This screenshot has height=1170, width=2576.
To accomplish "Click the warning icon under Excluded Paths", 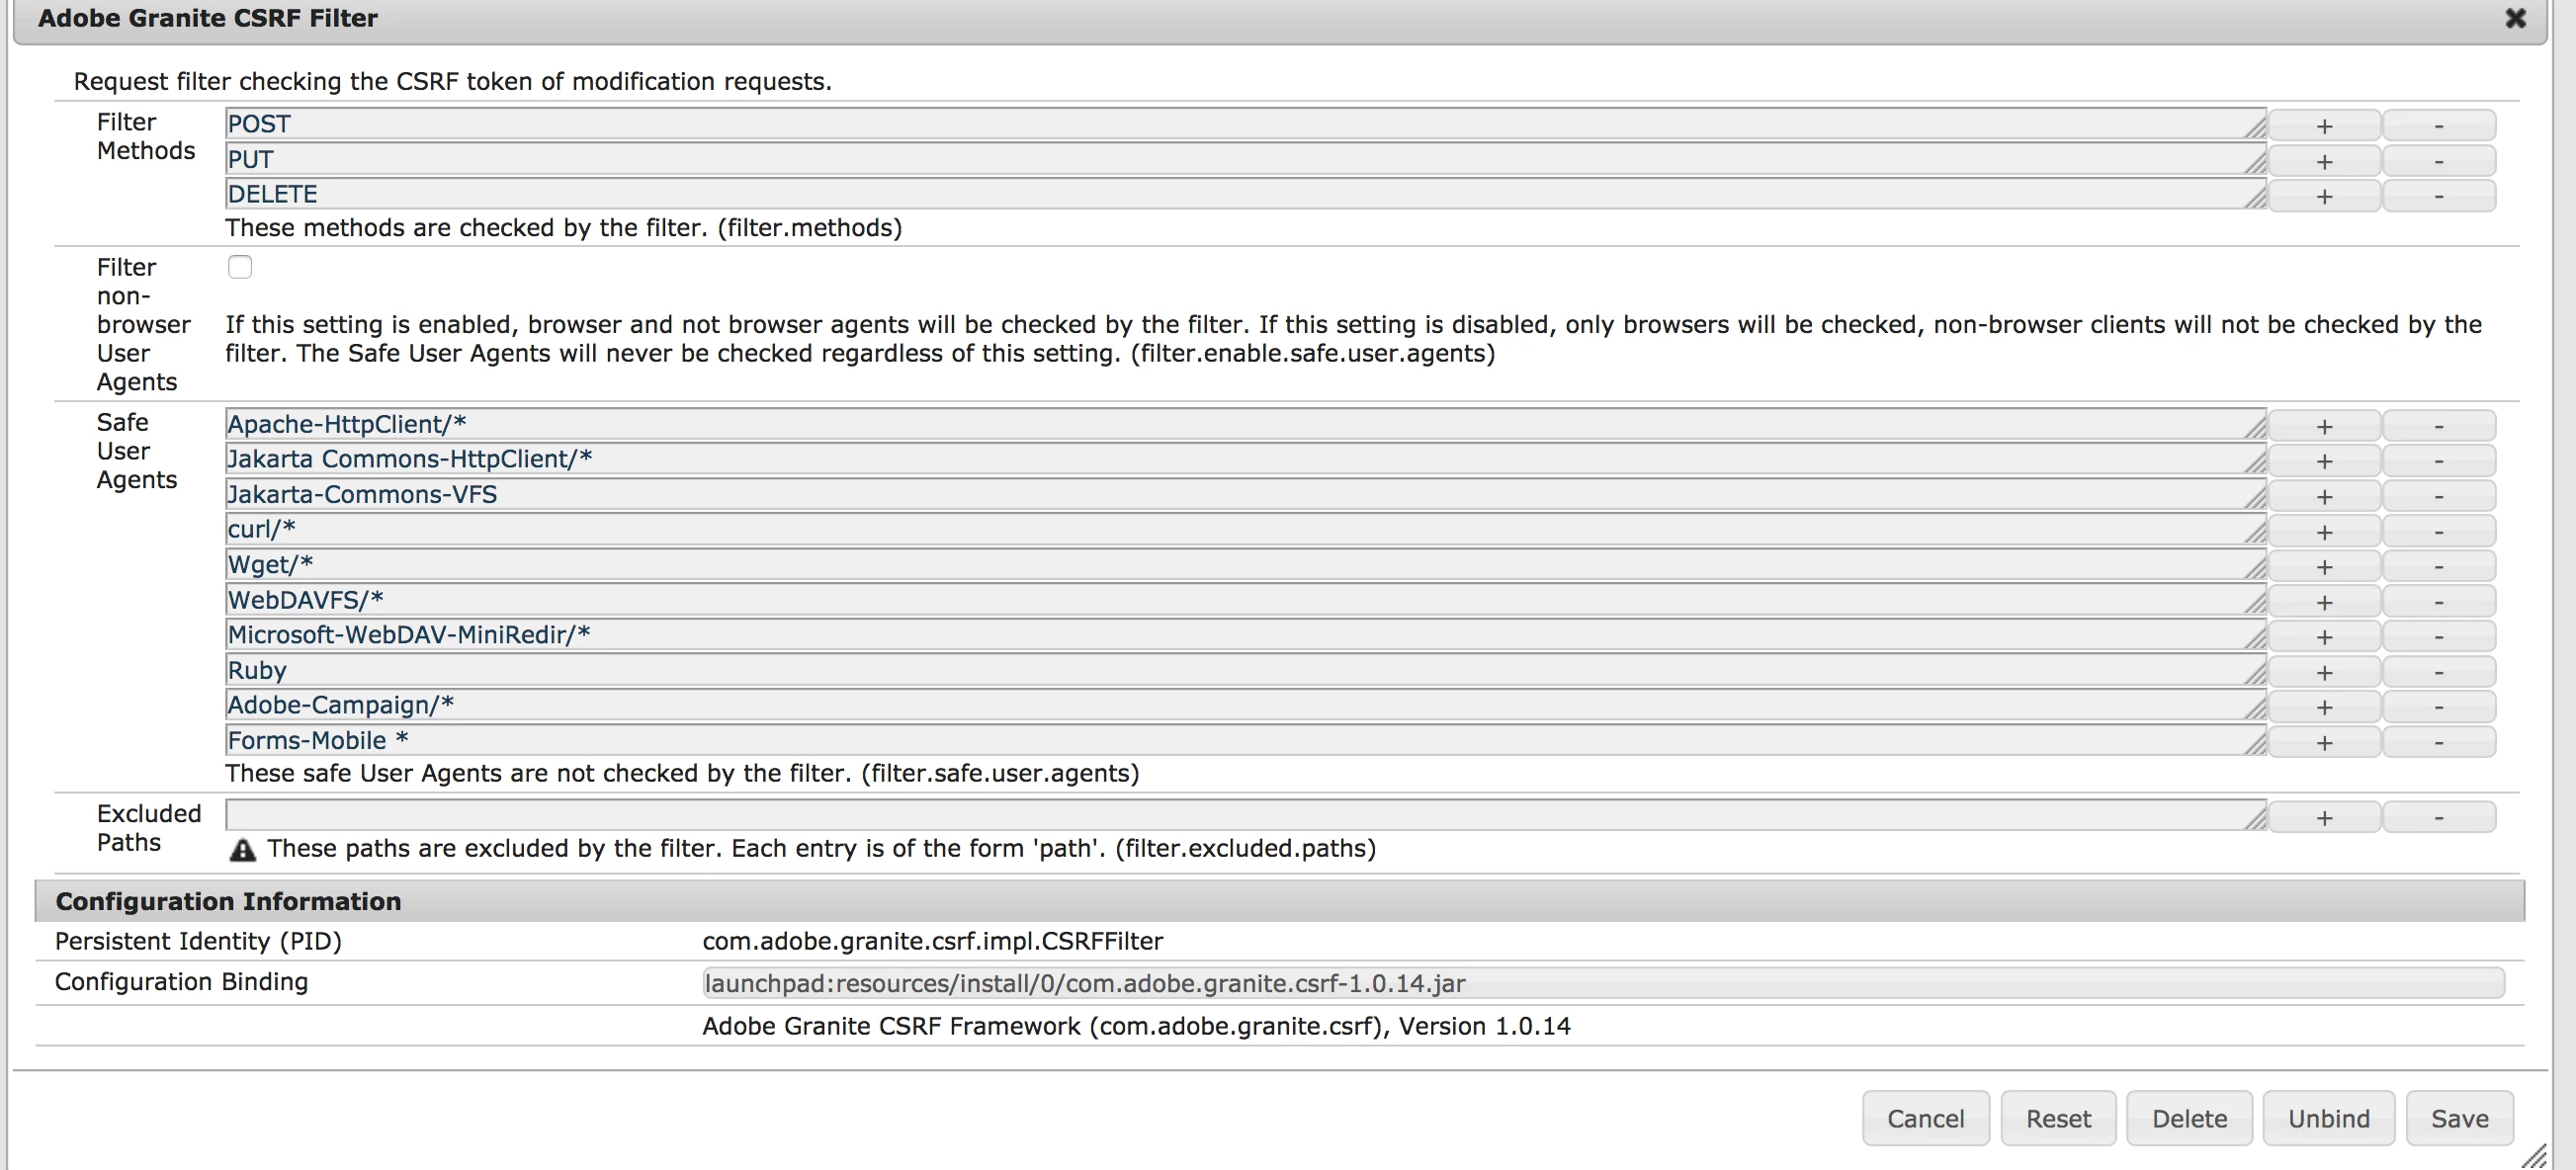I will pos(242,850).
